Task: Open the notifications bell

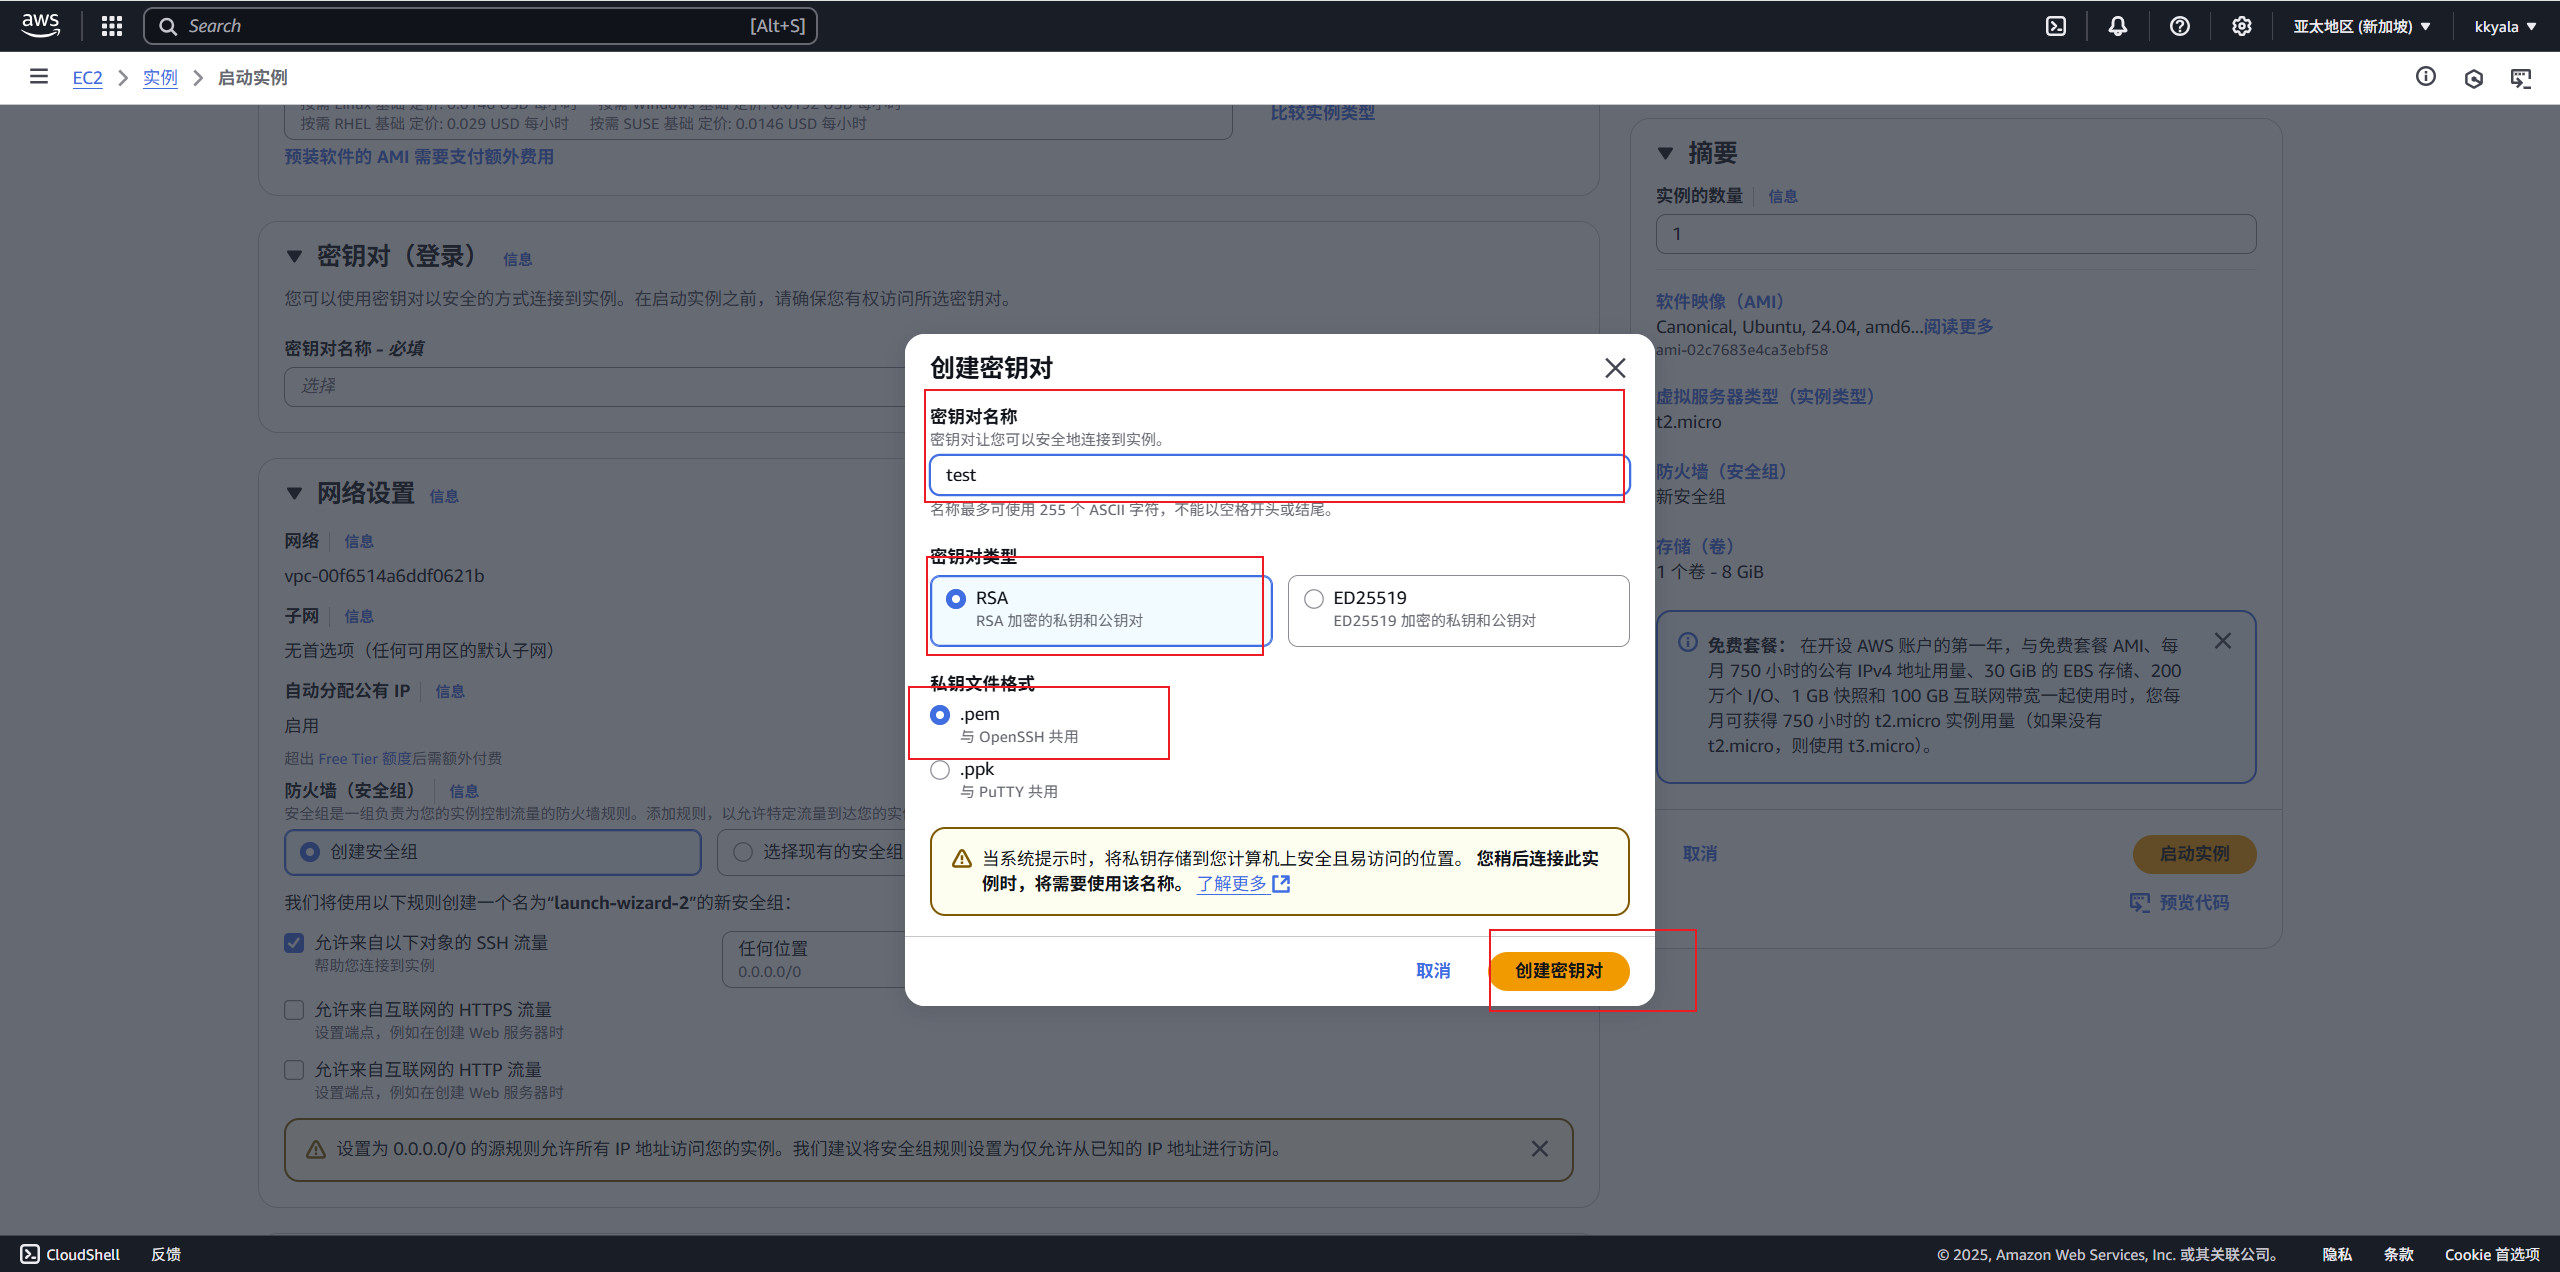Action: coord(2118,26)
